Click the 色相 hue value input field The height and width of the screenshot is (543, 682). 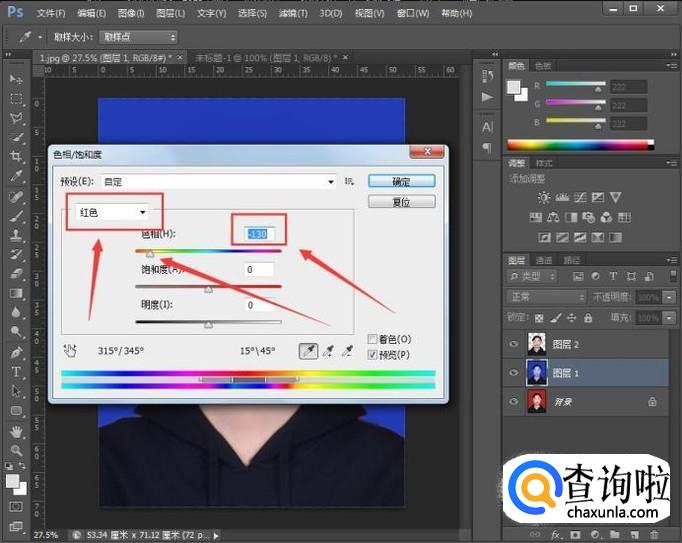(261, 234)
